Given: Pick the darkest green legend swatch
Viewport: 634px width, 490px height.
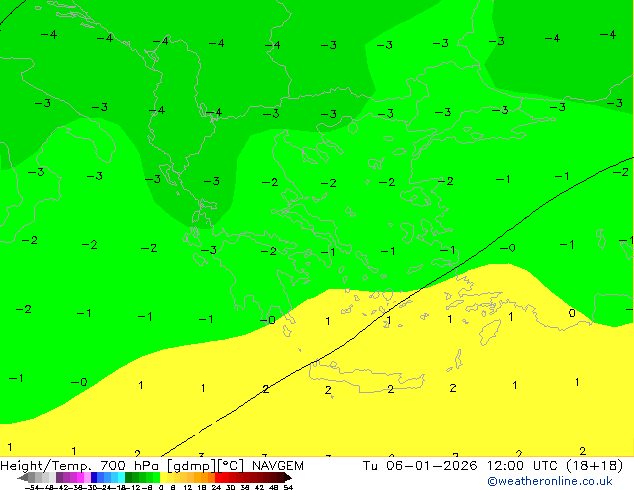Looking at the screenshot, I should click(129, 477).
